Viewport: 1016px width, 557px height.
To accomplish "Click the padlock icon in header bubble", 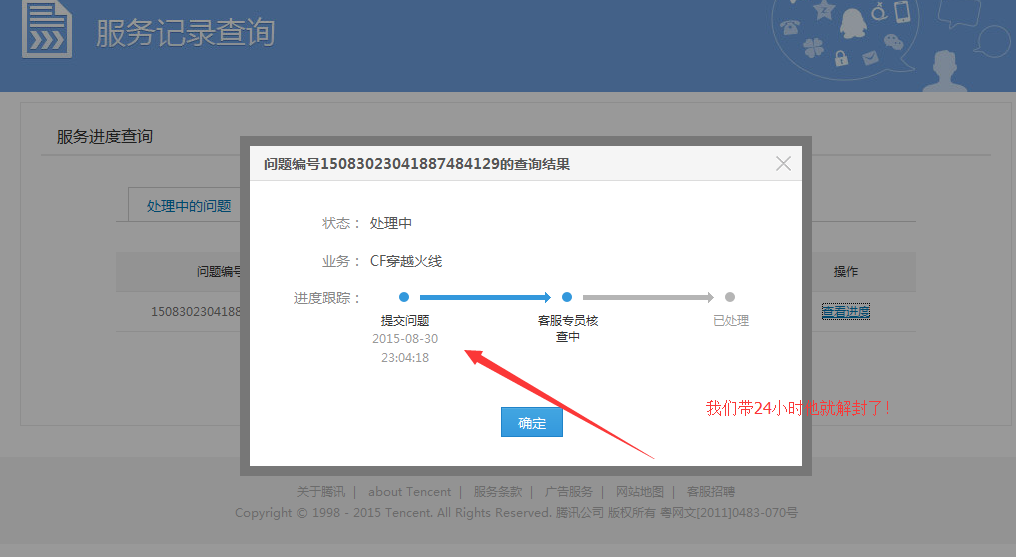I will [x=841, y=58].
